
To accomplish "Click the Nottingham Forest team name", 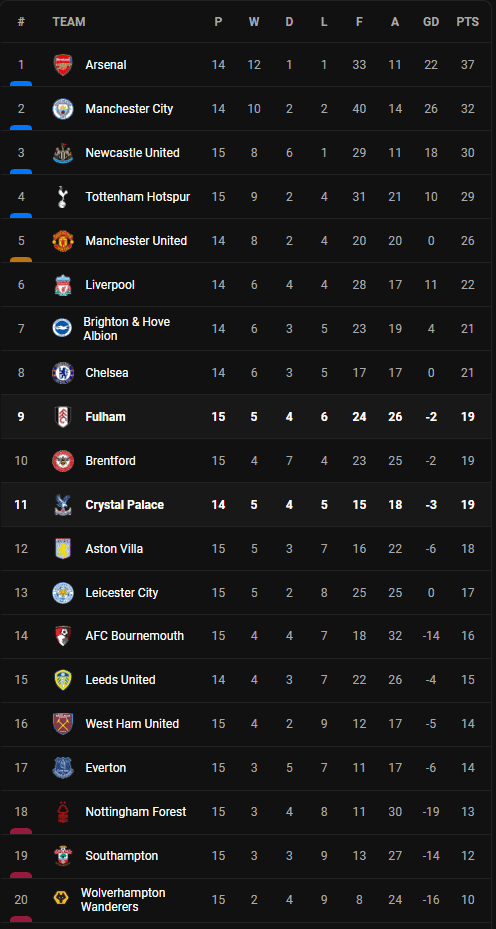I will coord(136,812).
